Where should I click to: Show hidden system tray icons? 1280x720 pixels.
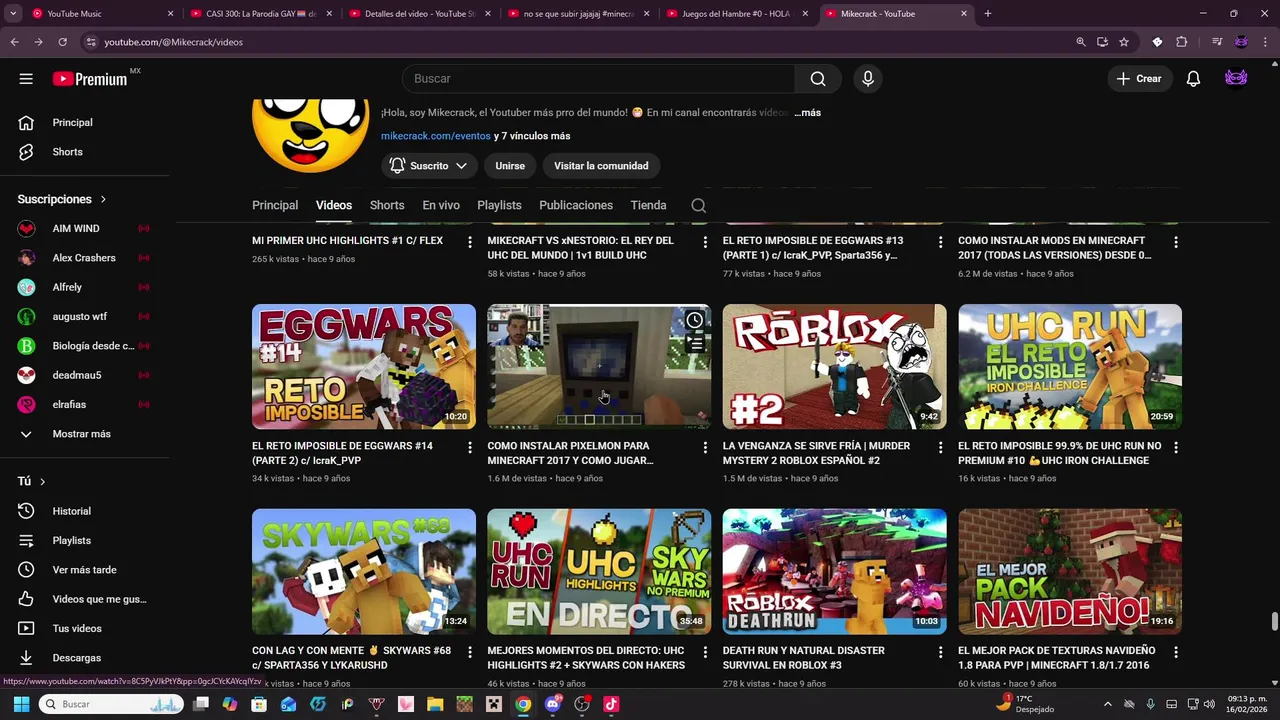tap(1107, 704)
